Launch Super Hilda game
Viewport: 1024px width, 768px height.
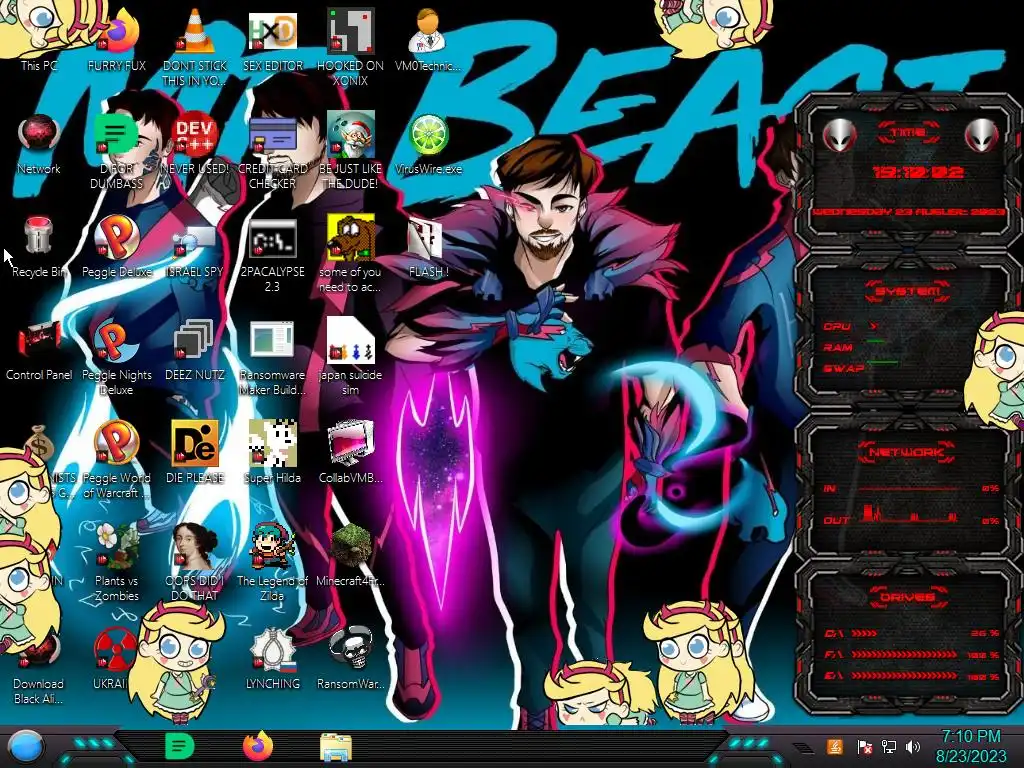coord(272,452)
